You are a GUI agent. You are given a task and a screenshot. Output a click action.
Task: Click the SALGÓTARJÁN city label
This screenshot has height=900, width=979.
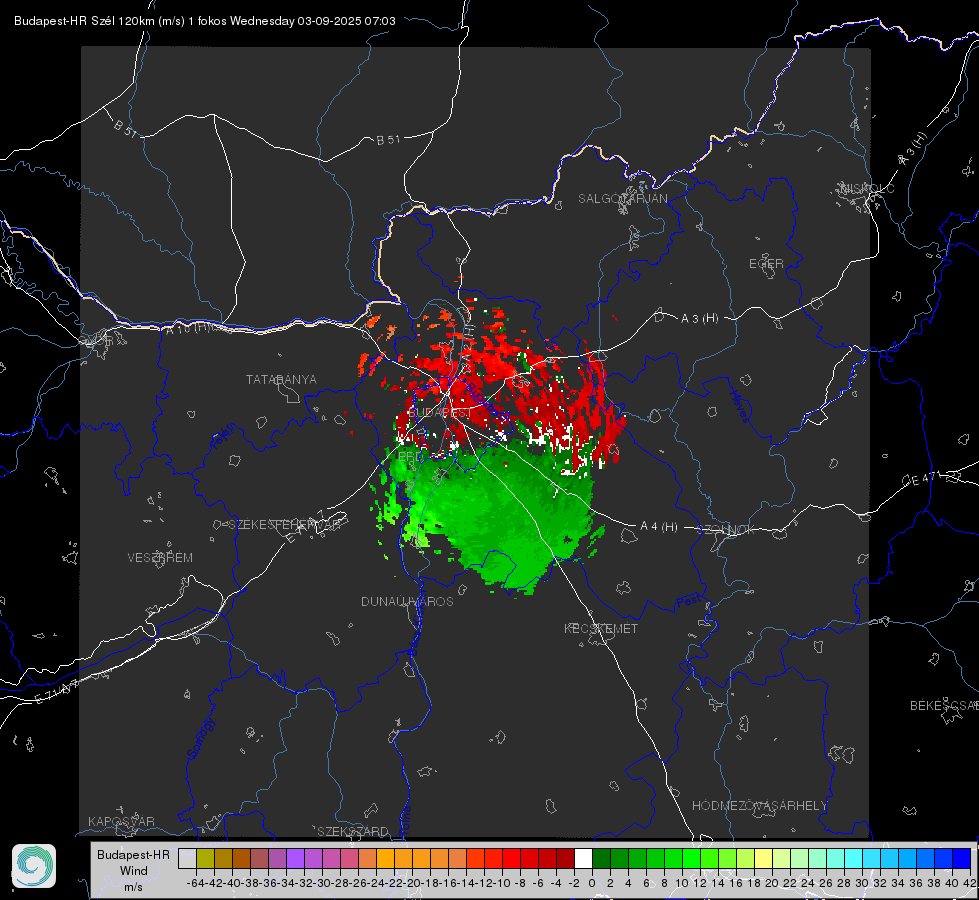pyautogui.click(x=622, y=199)
